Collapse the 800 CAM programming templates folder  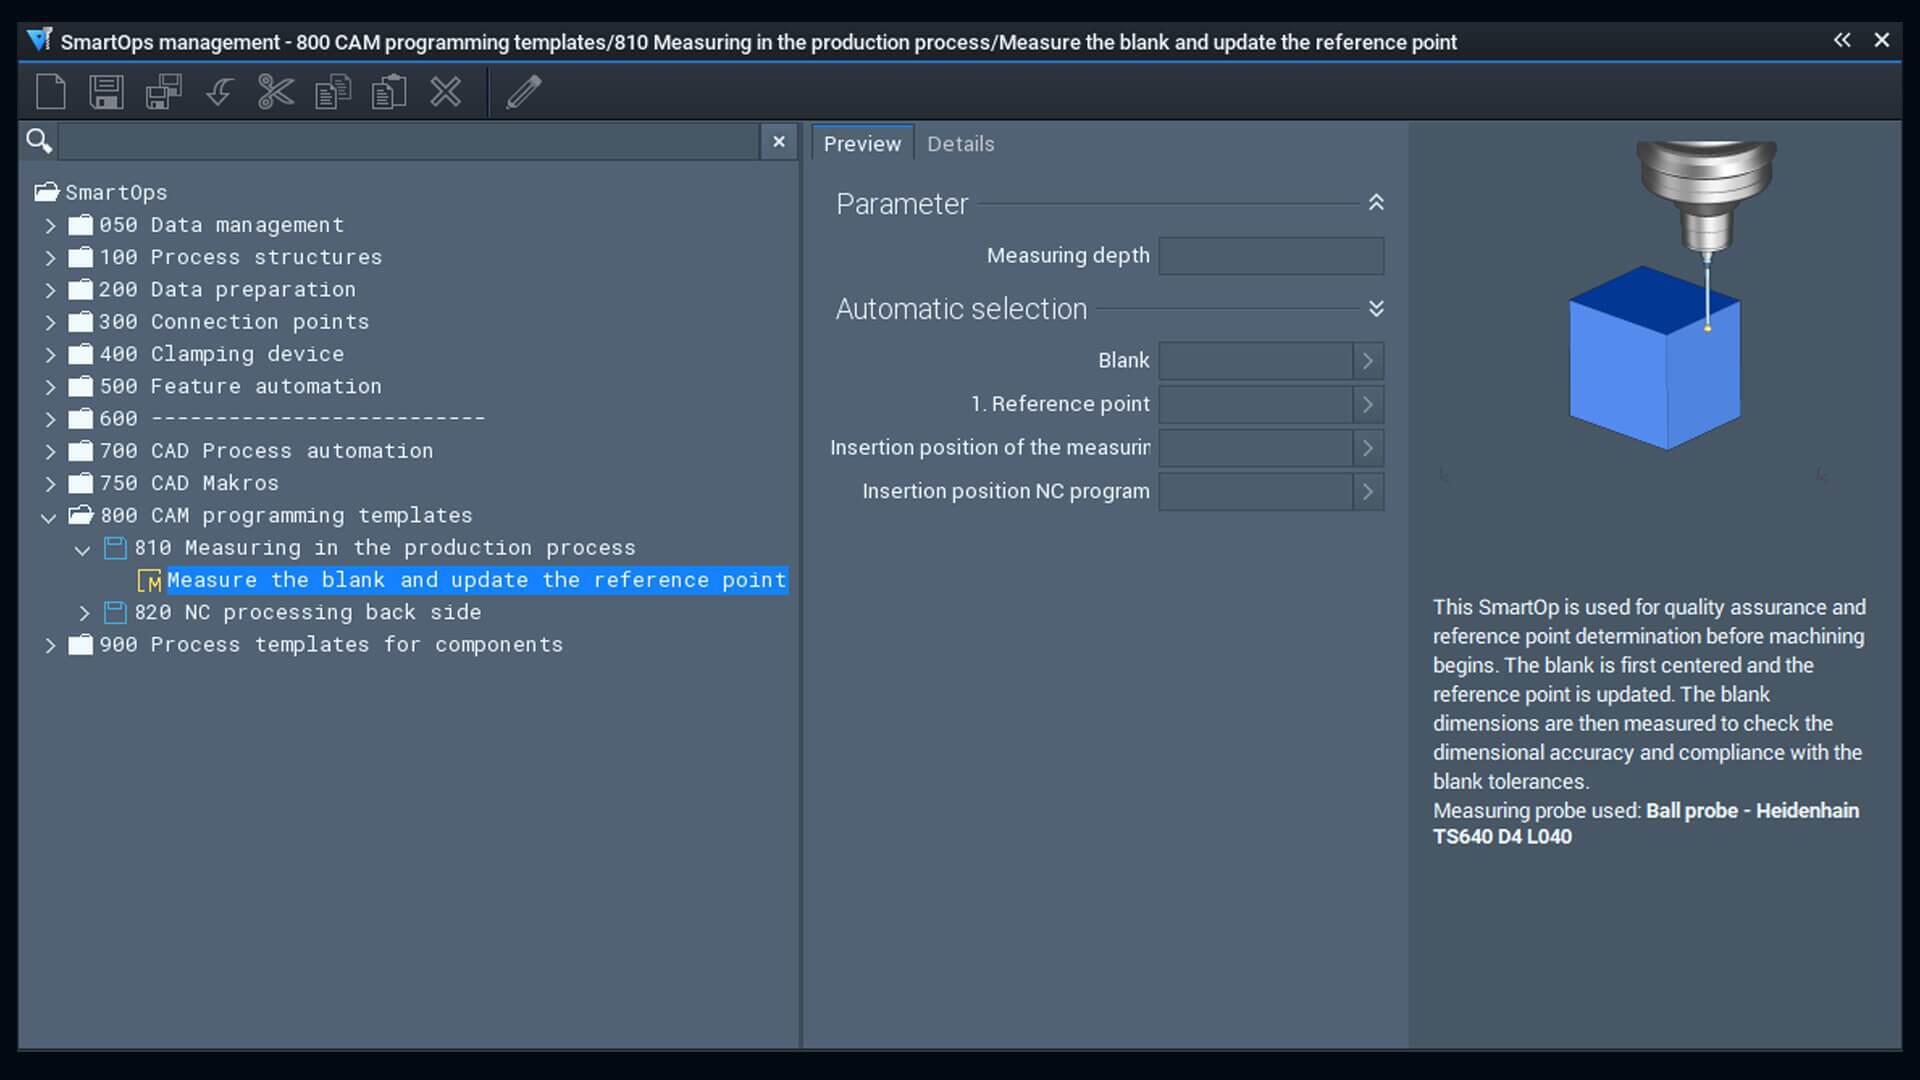click(x=49, y=517)
